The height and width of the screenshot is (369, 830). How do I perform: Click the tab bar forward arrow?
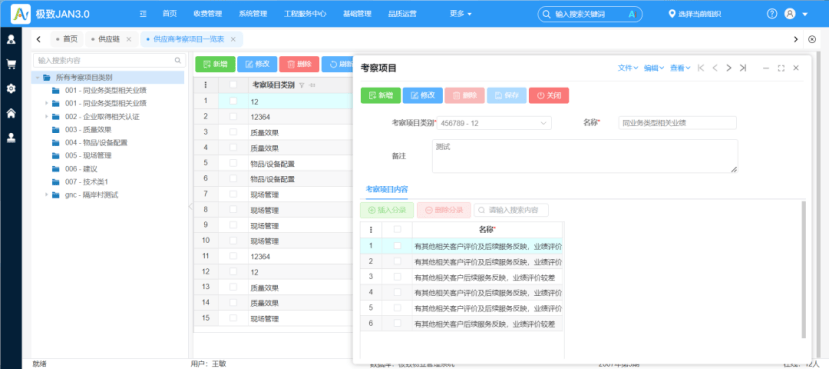click(796, 39)
